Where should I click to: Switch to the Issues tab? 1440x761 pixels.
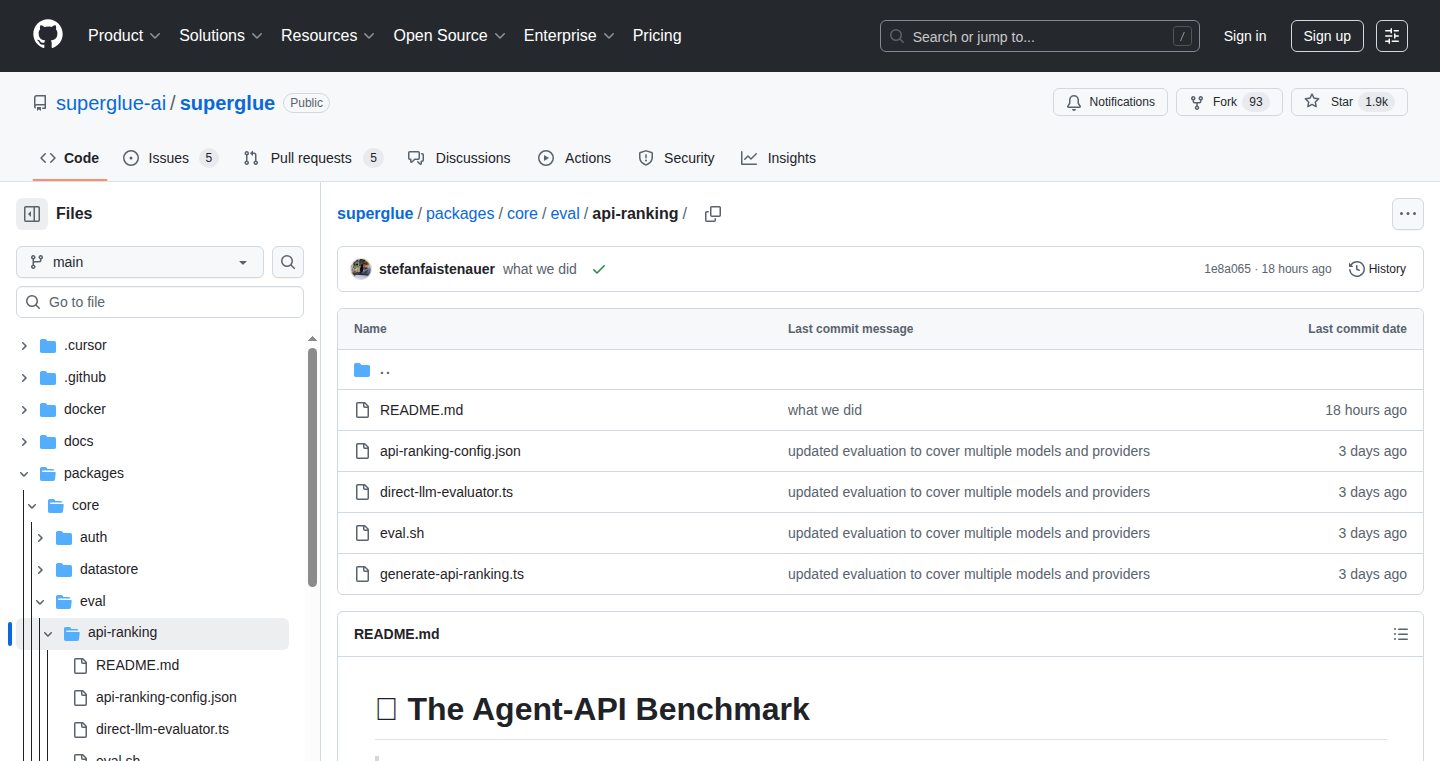click(170, 158)
